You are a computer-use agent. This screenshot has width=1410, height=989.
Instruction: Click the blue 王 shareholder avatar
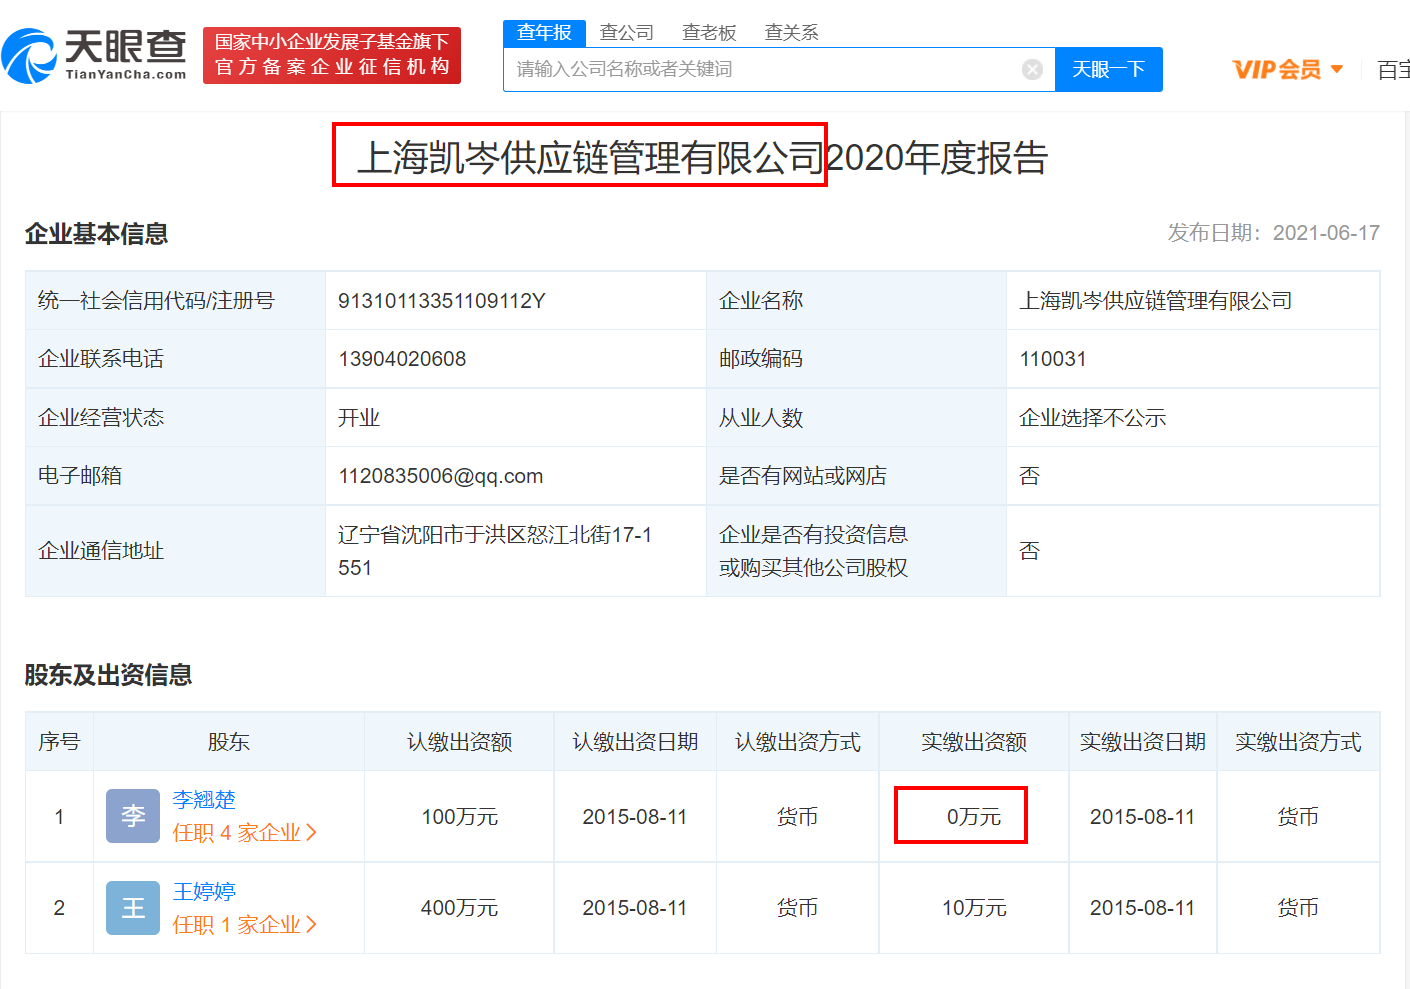pos(133,908)
